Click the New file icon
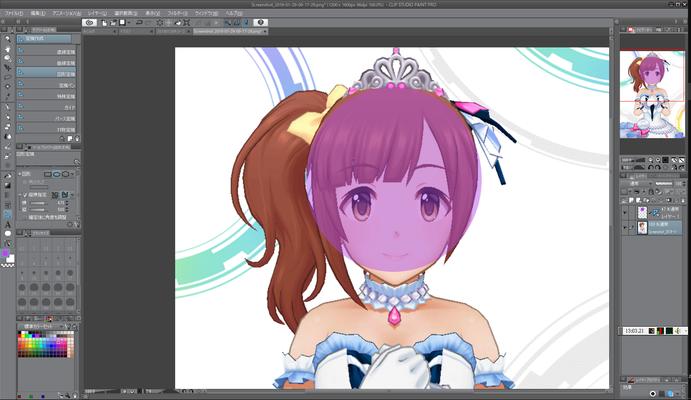The width and height of the screenshot is (691, 400). coord(104,22)
